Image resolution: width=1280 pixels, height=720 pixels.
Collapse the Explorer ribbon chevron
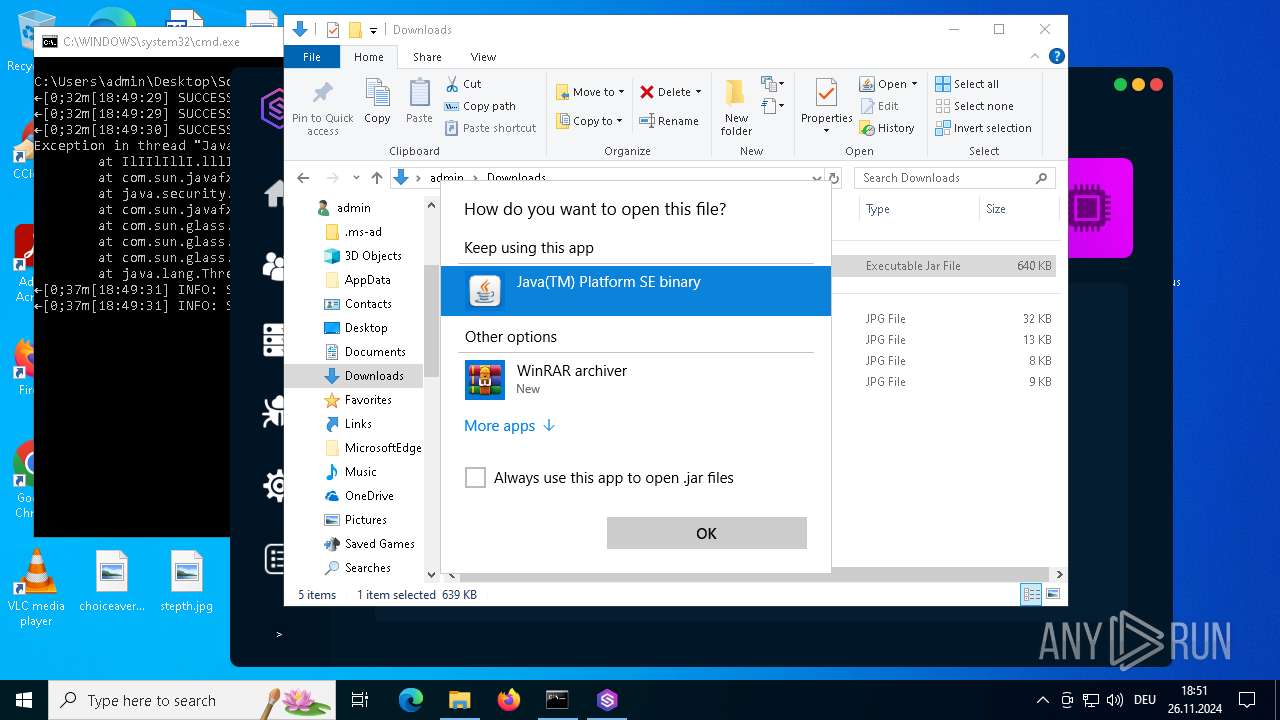click(x=1035, y=57)
